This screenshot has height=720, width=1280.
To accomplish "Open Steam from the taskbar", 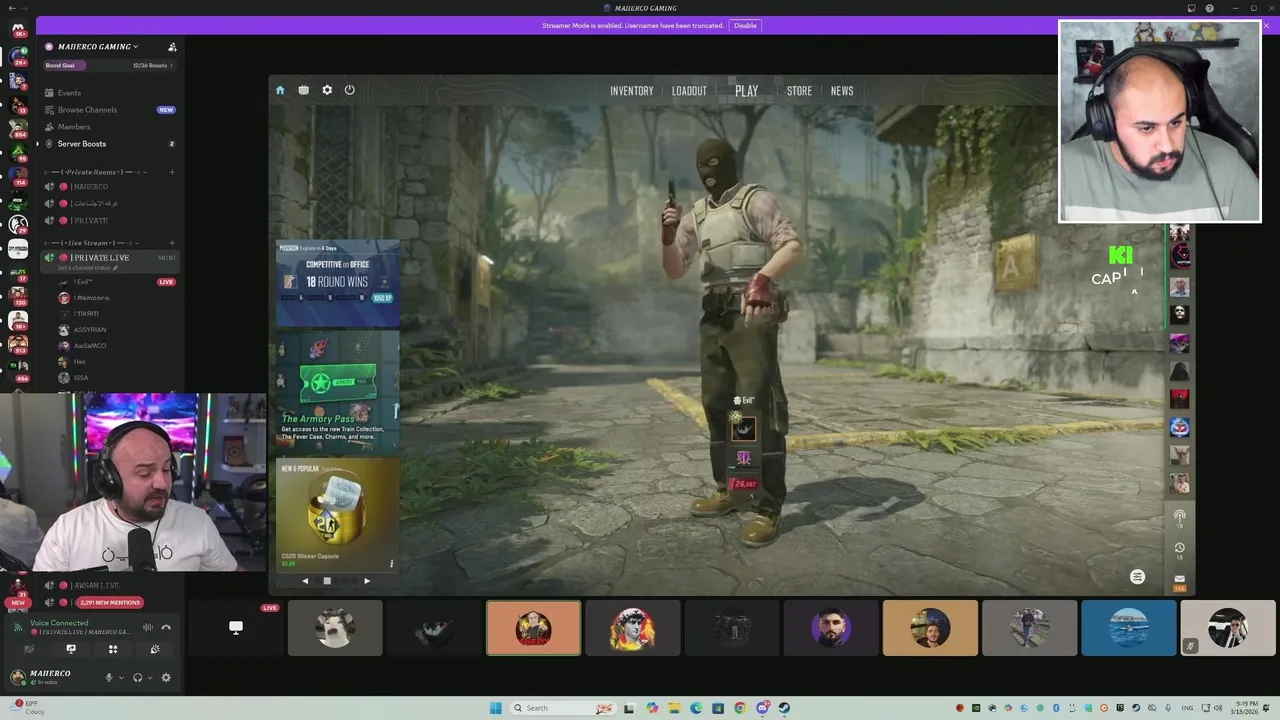I will [x=784, y=708].
